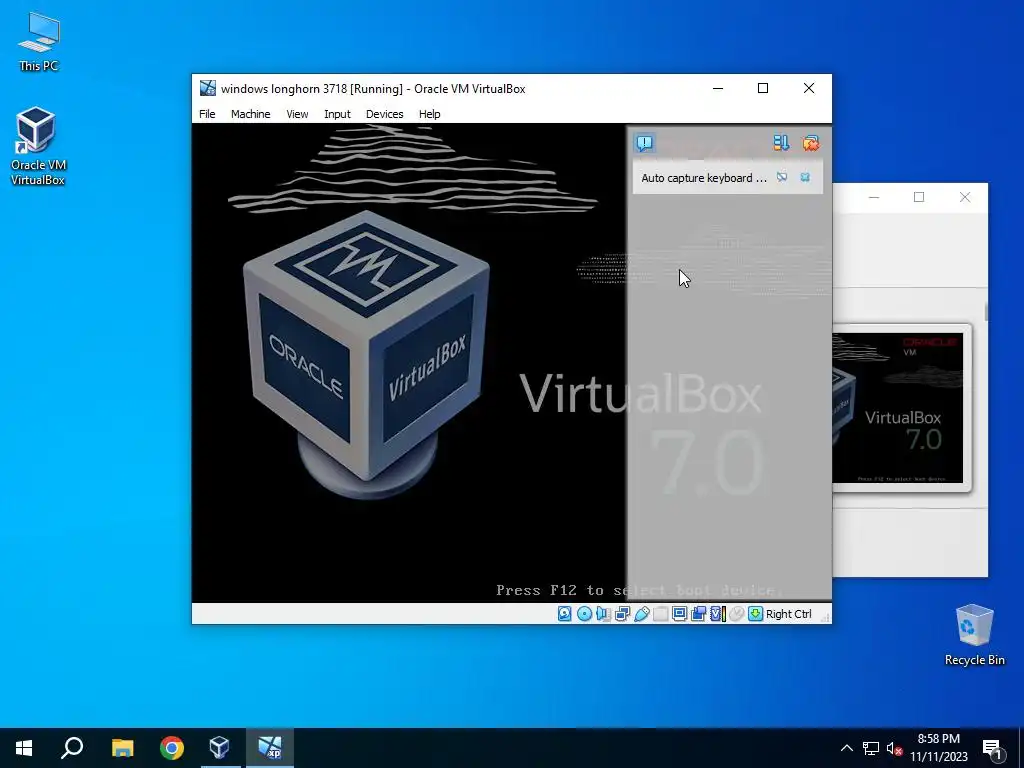Click the optical disc status icon
The image size is (1024, 768).
(x=584, y=614)
